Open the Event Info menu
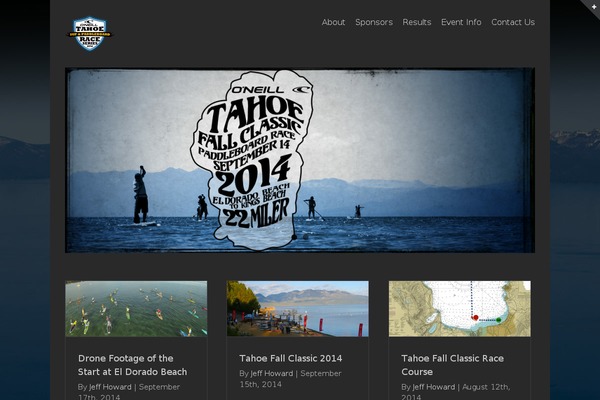600x400 pixels. point(461,22)
